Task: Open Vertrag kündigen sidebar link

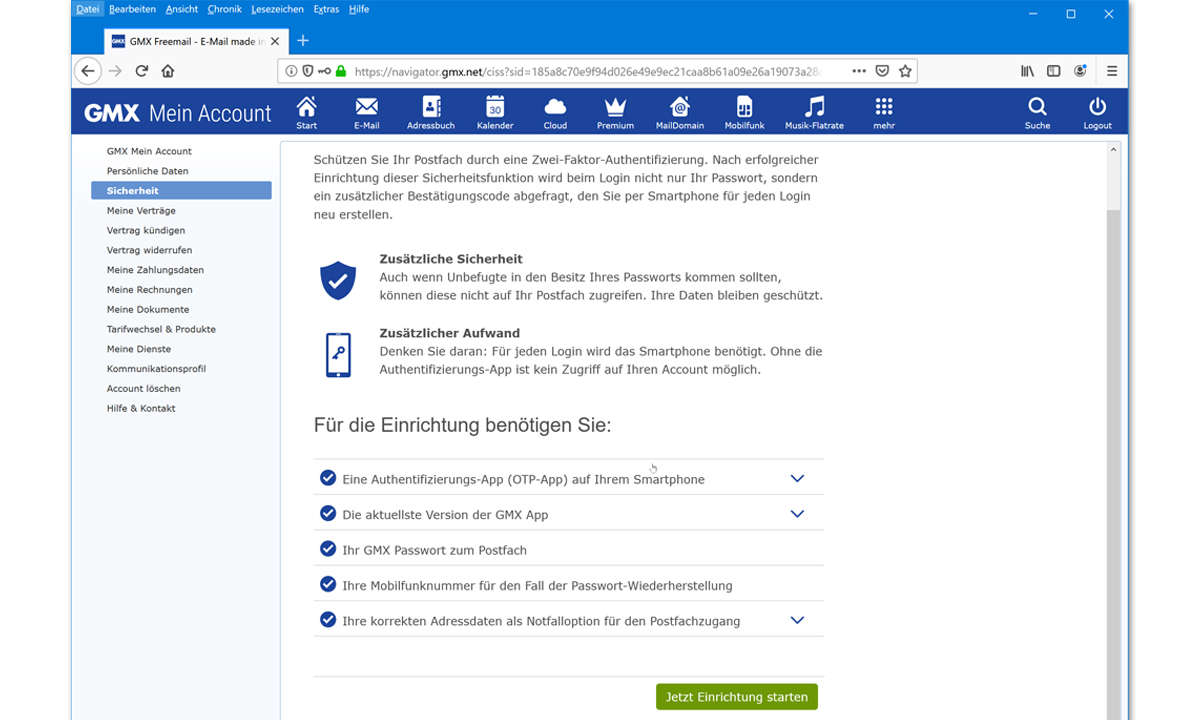Action: point(145,230)
